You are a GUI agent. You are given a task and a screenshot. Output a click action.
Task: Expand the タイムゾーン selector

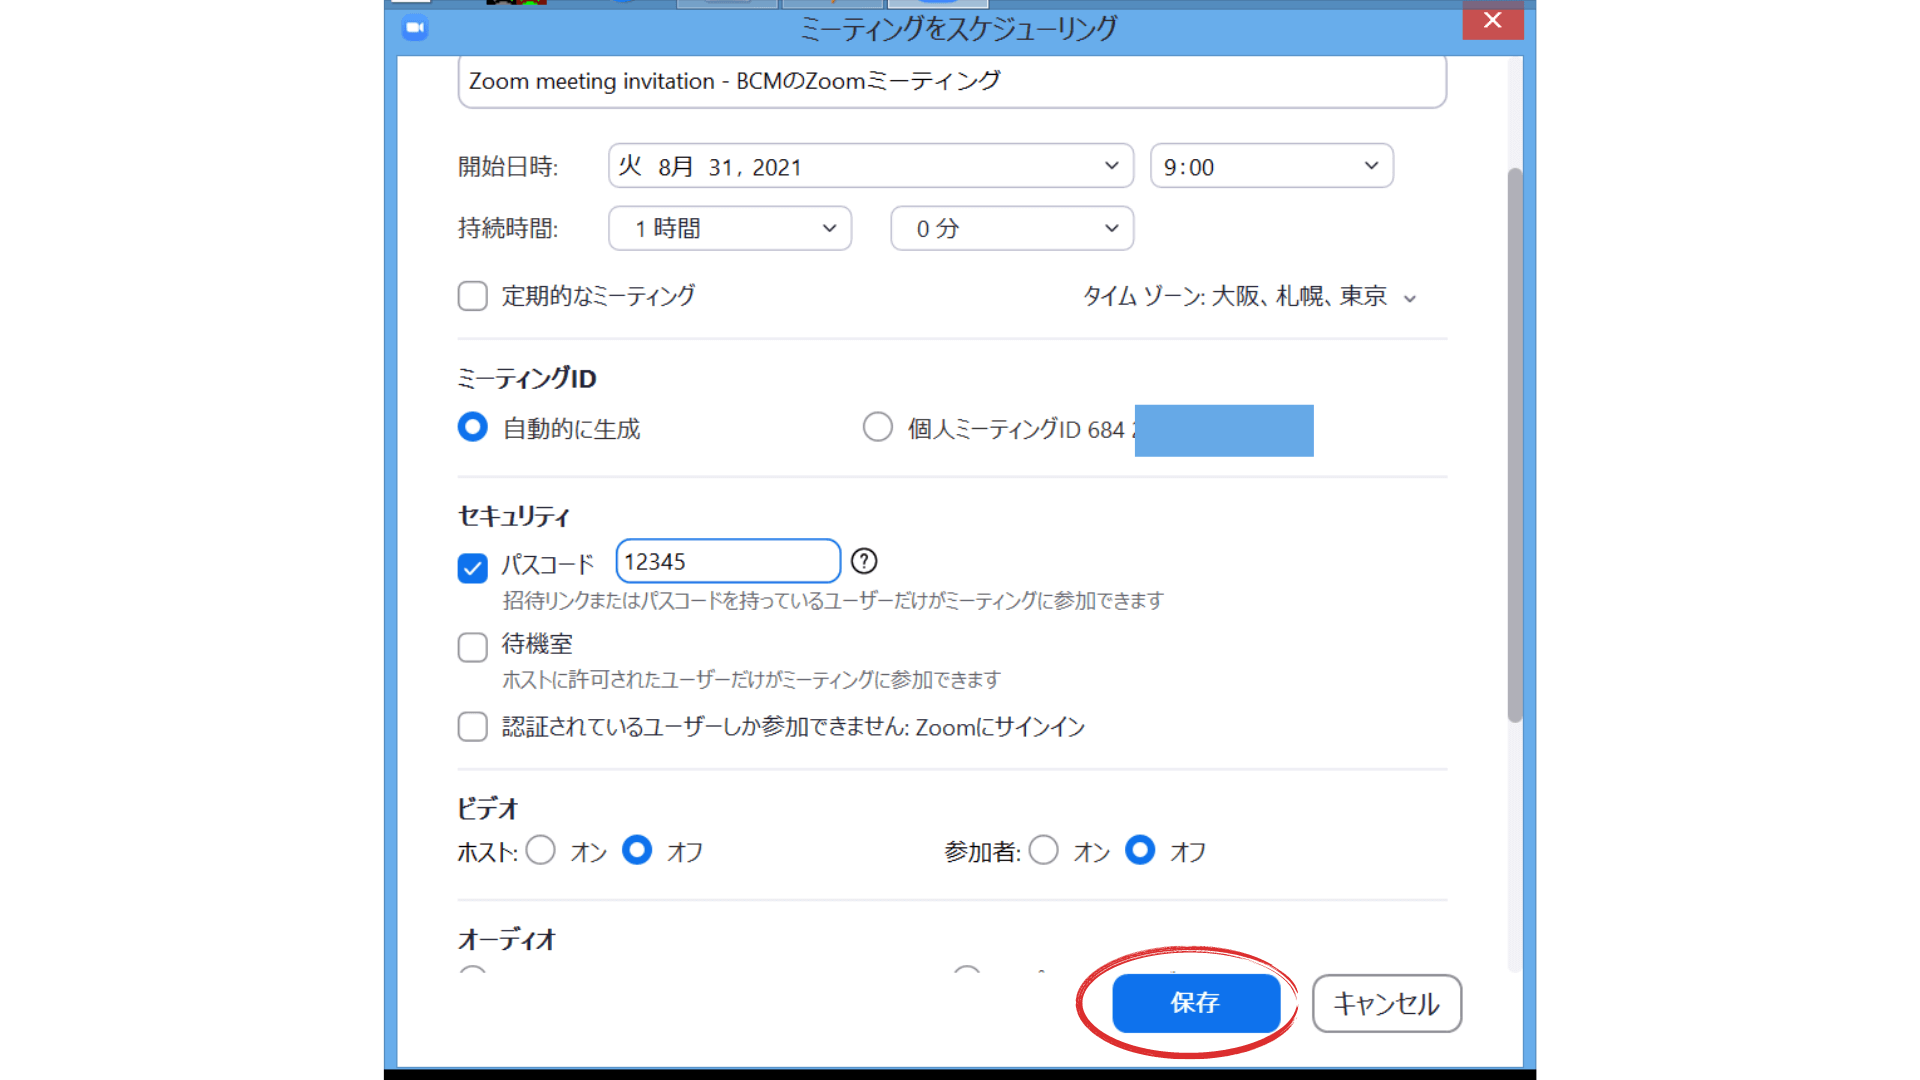tap(1410, 296)
